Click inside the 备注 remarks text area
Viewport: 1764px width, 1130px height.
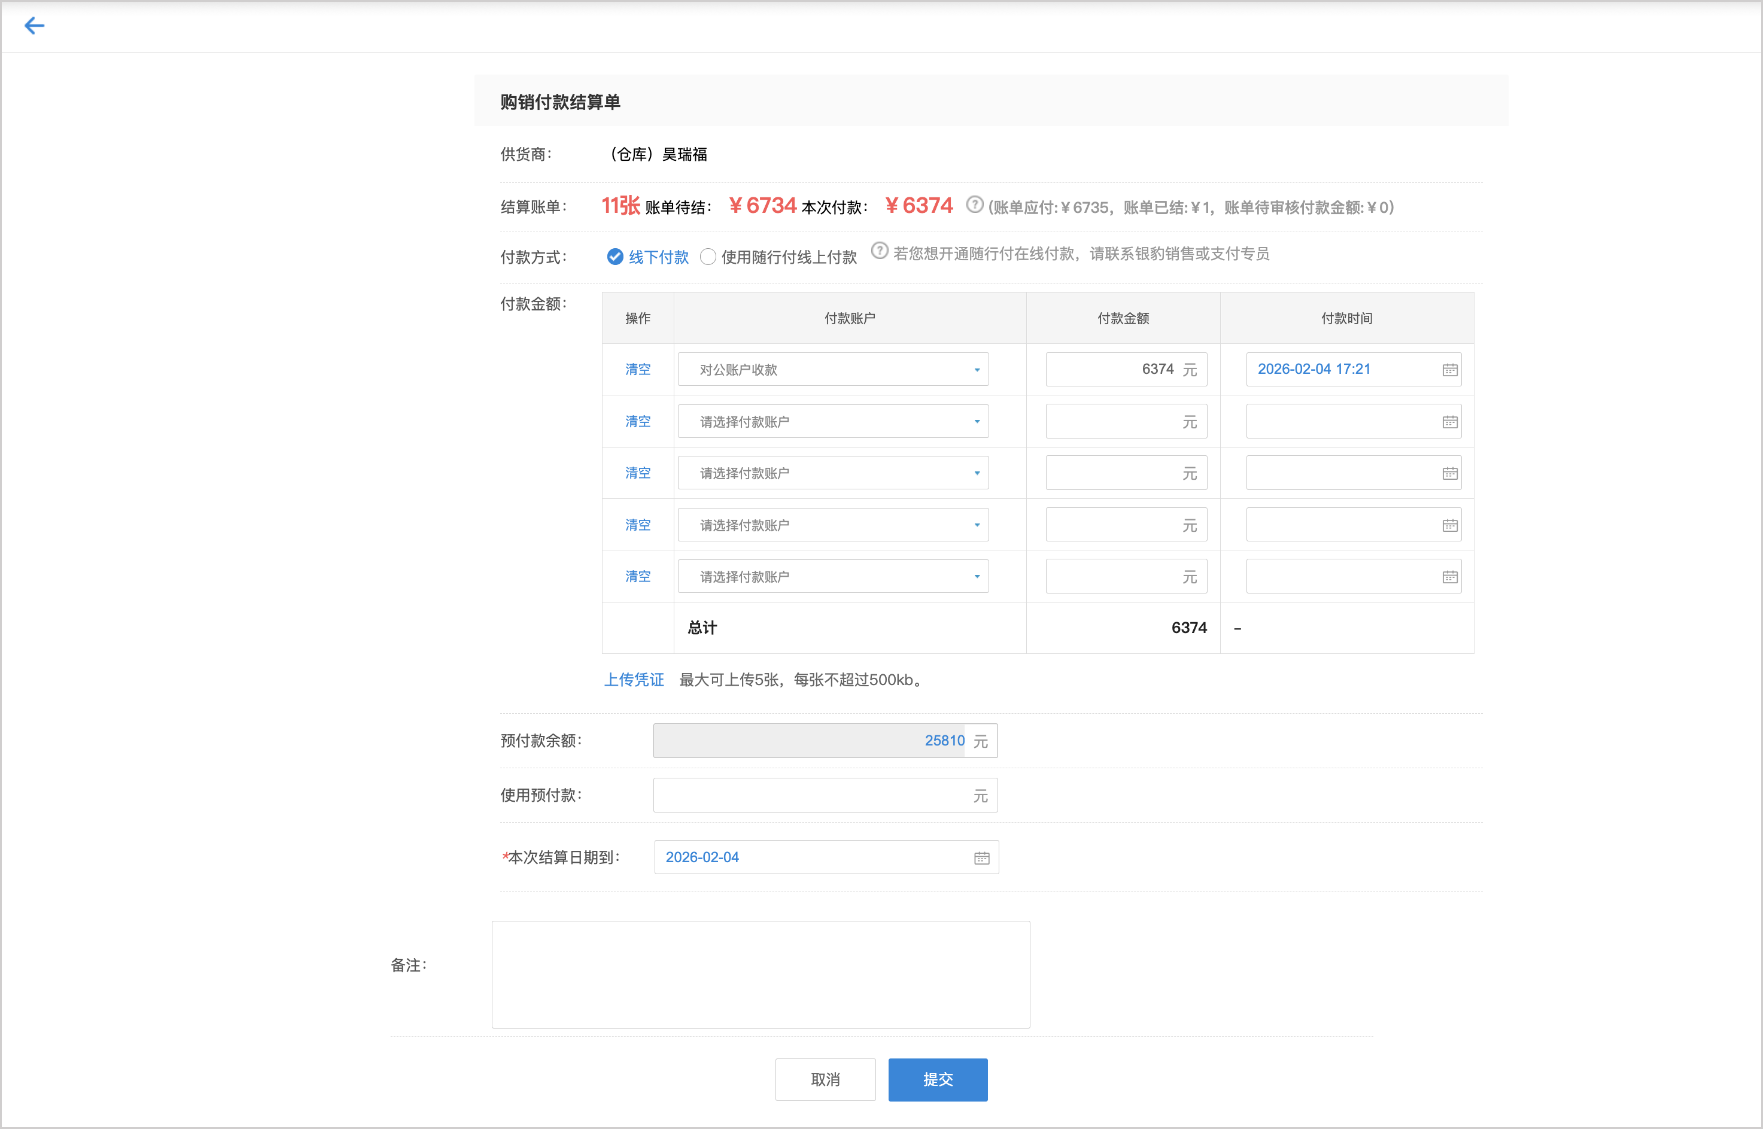761,975
